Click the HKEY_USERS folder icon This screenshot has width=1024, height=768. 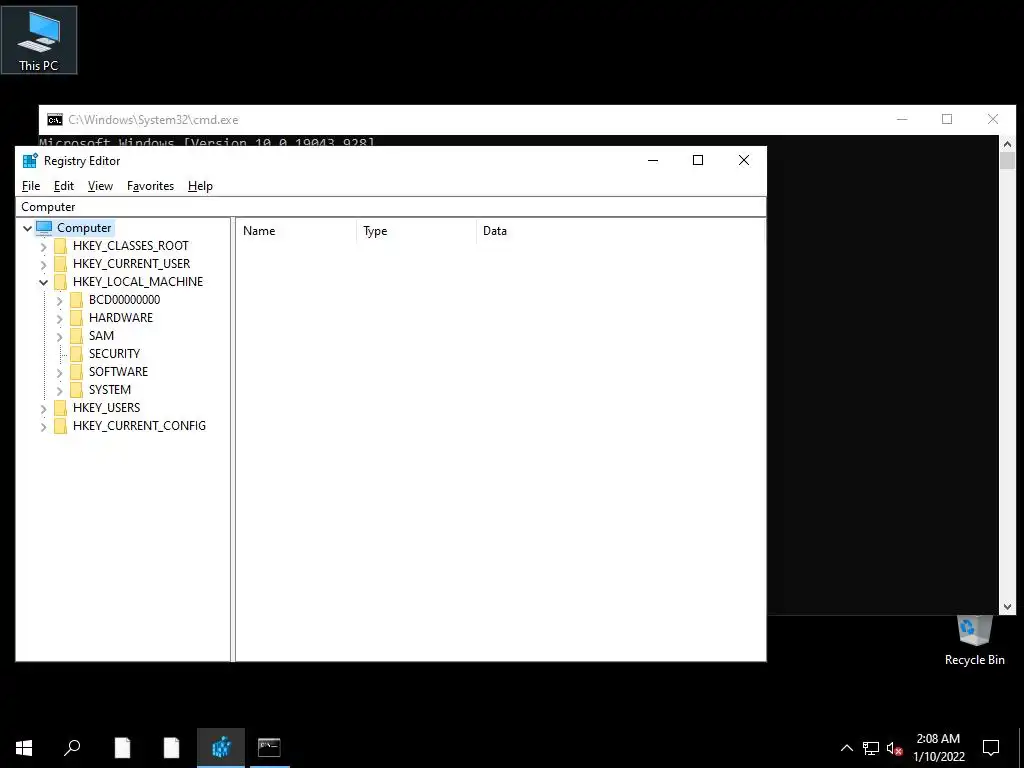(x=60, y=408)
